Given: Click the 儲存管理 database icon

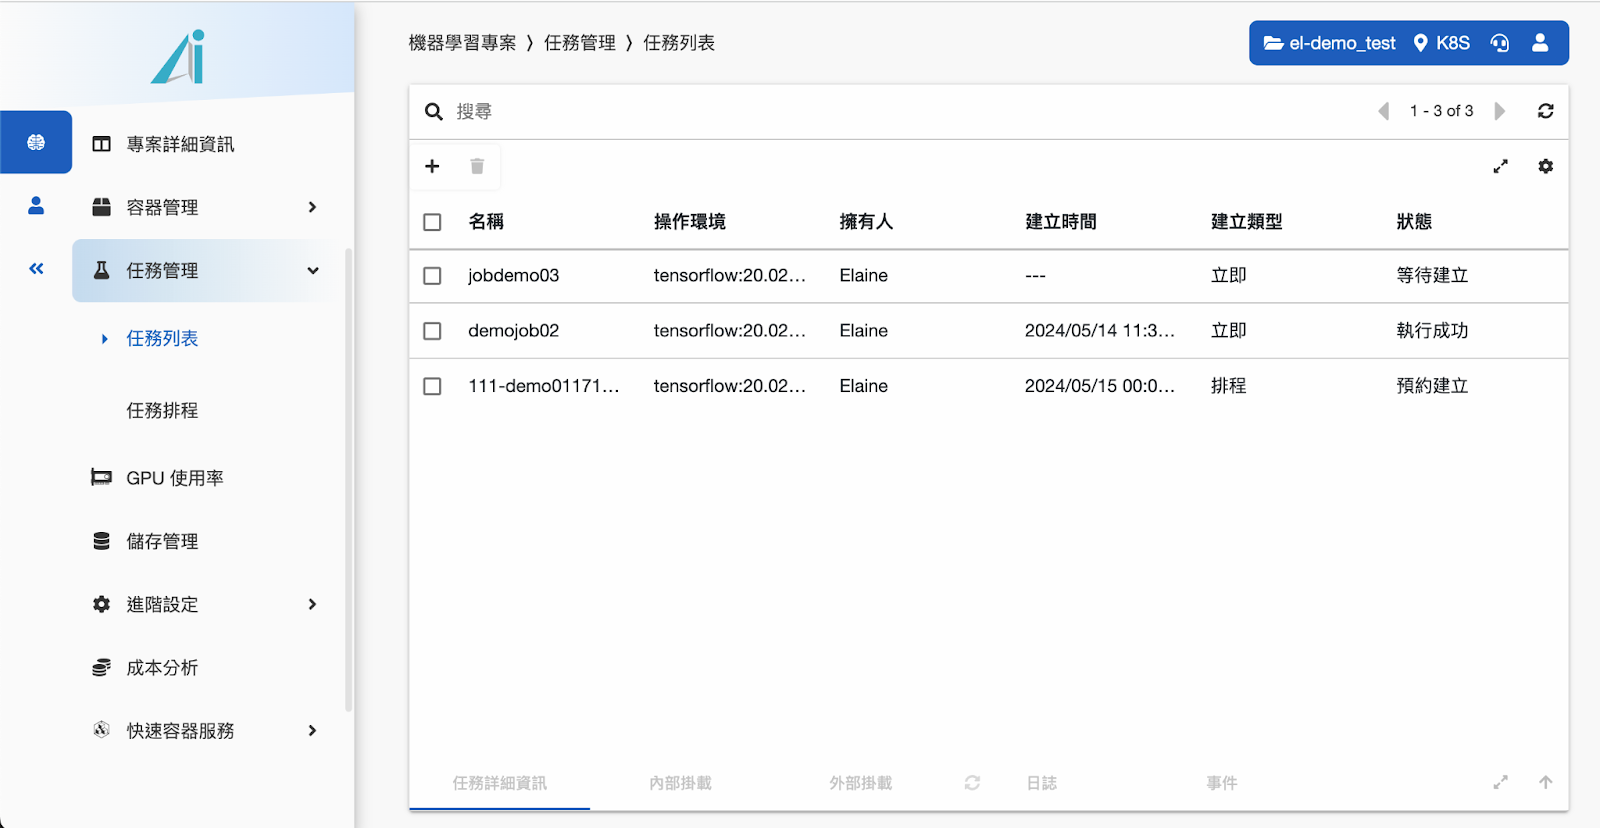Looking at the screenshot, I should tap(101, 541).
